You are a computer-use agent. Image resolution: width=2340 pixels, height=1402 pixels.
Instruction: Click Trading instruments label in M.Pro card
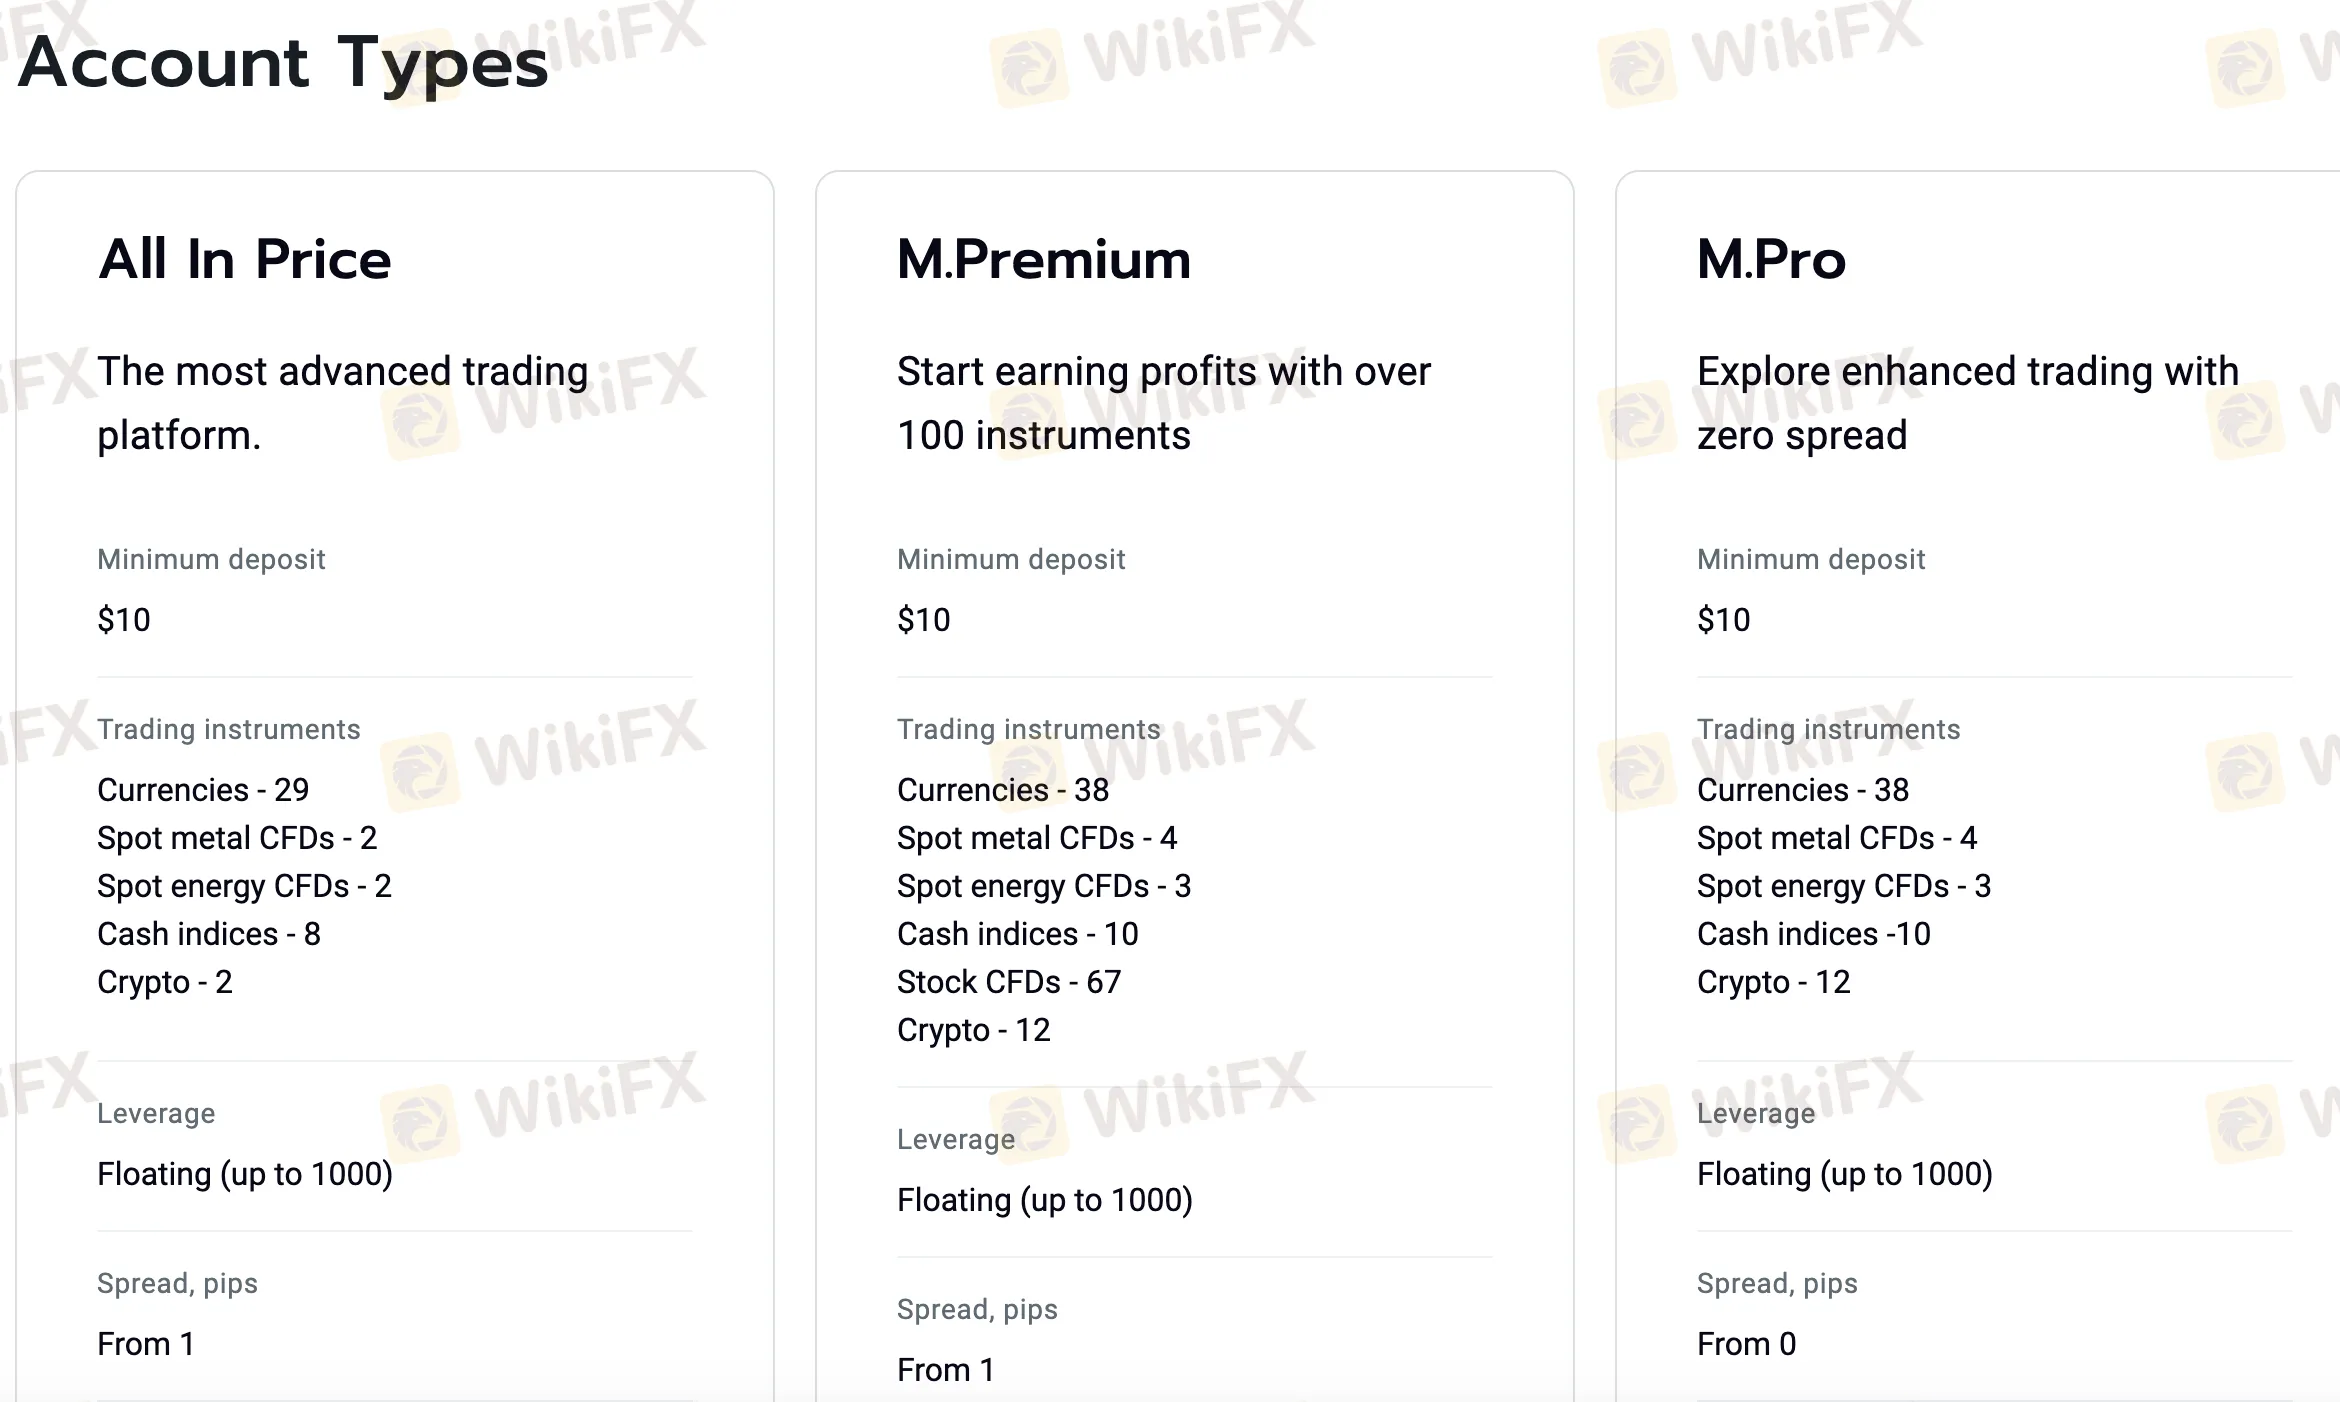pyautogui.click(x=1828, y=729)
